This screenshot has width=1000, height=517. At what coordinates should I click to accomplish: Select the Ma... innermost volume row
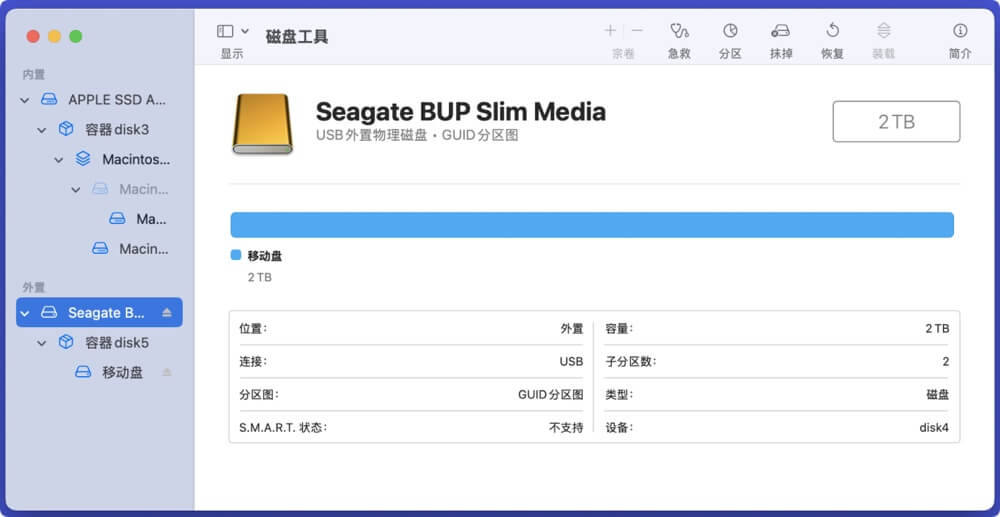pos(99,219)
